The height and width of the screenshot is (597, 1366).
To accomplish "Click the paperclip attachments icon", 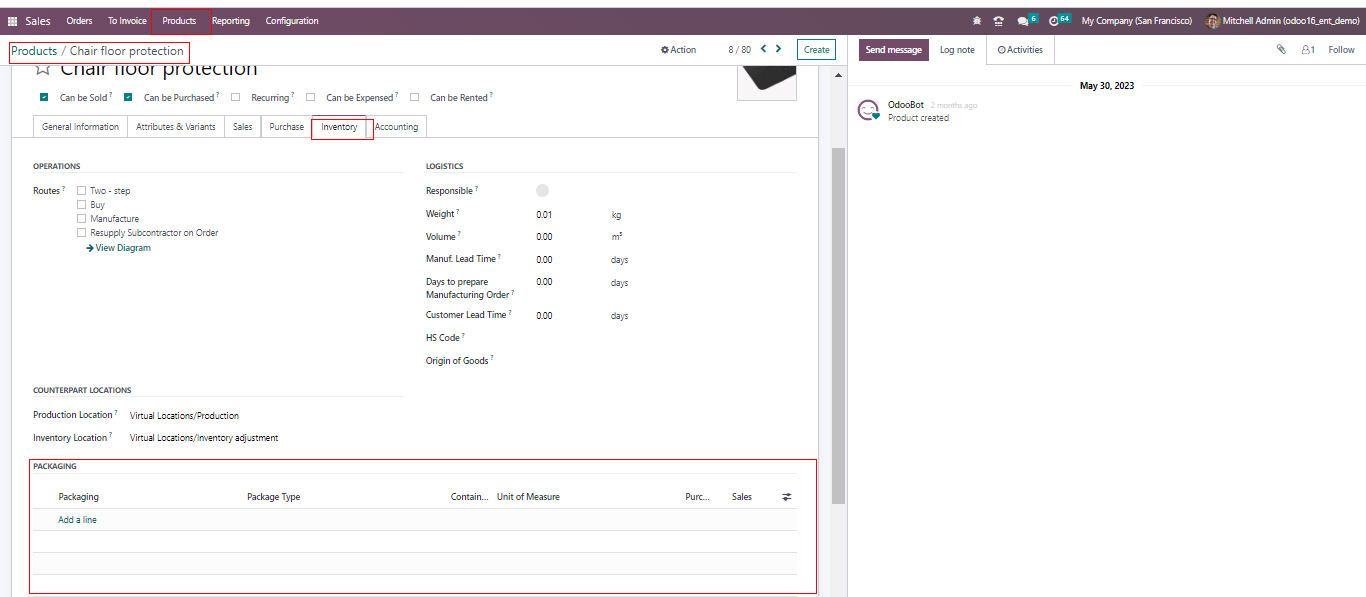I will (x=1281, y=49).
